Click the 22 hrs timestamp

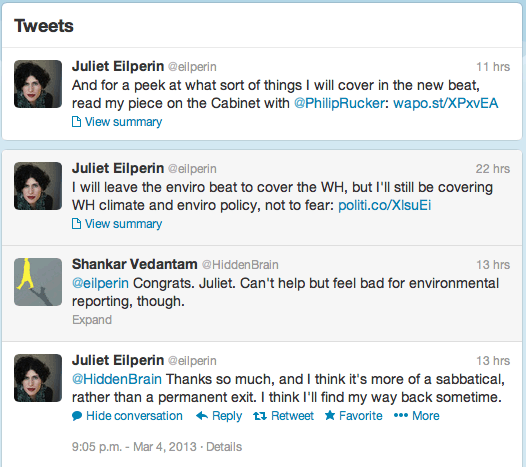pos(493,169)
